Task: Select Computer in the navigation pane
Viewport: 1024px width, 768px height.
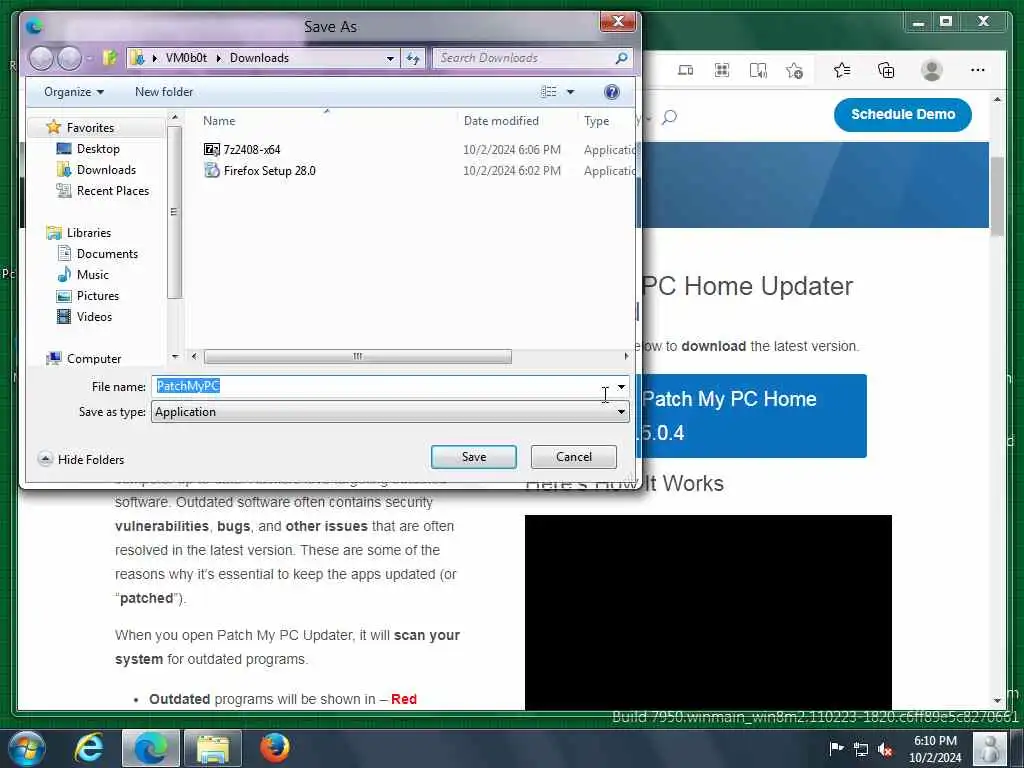Action: pyautogui.click(x=94, y=359)
